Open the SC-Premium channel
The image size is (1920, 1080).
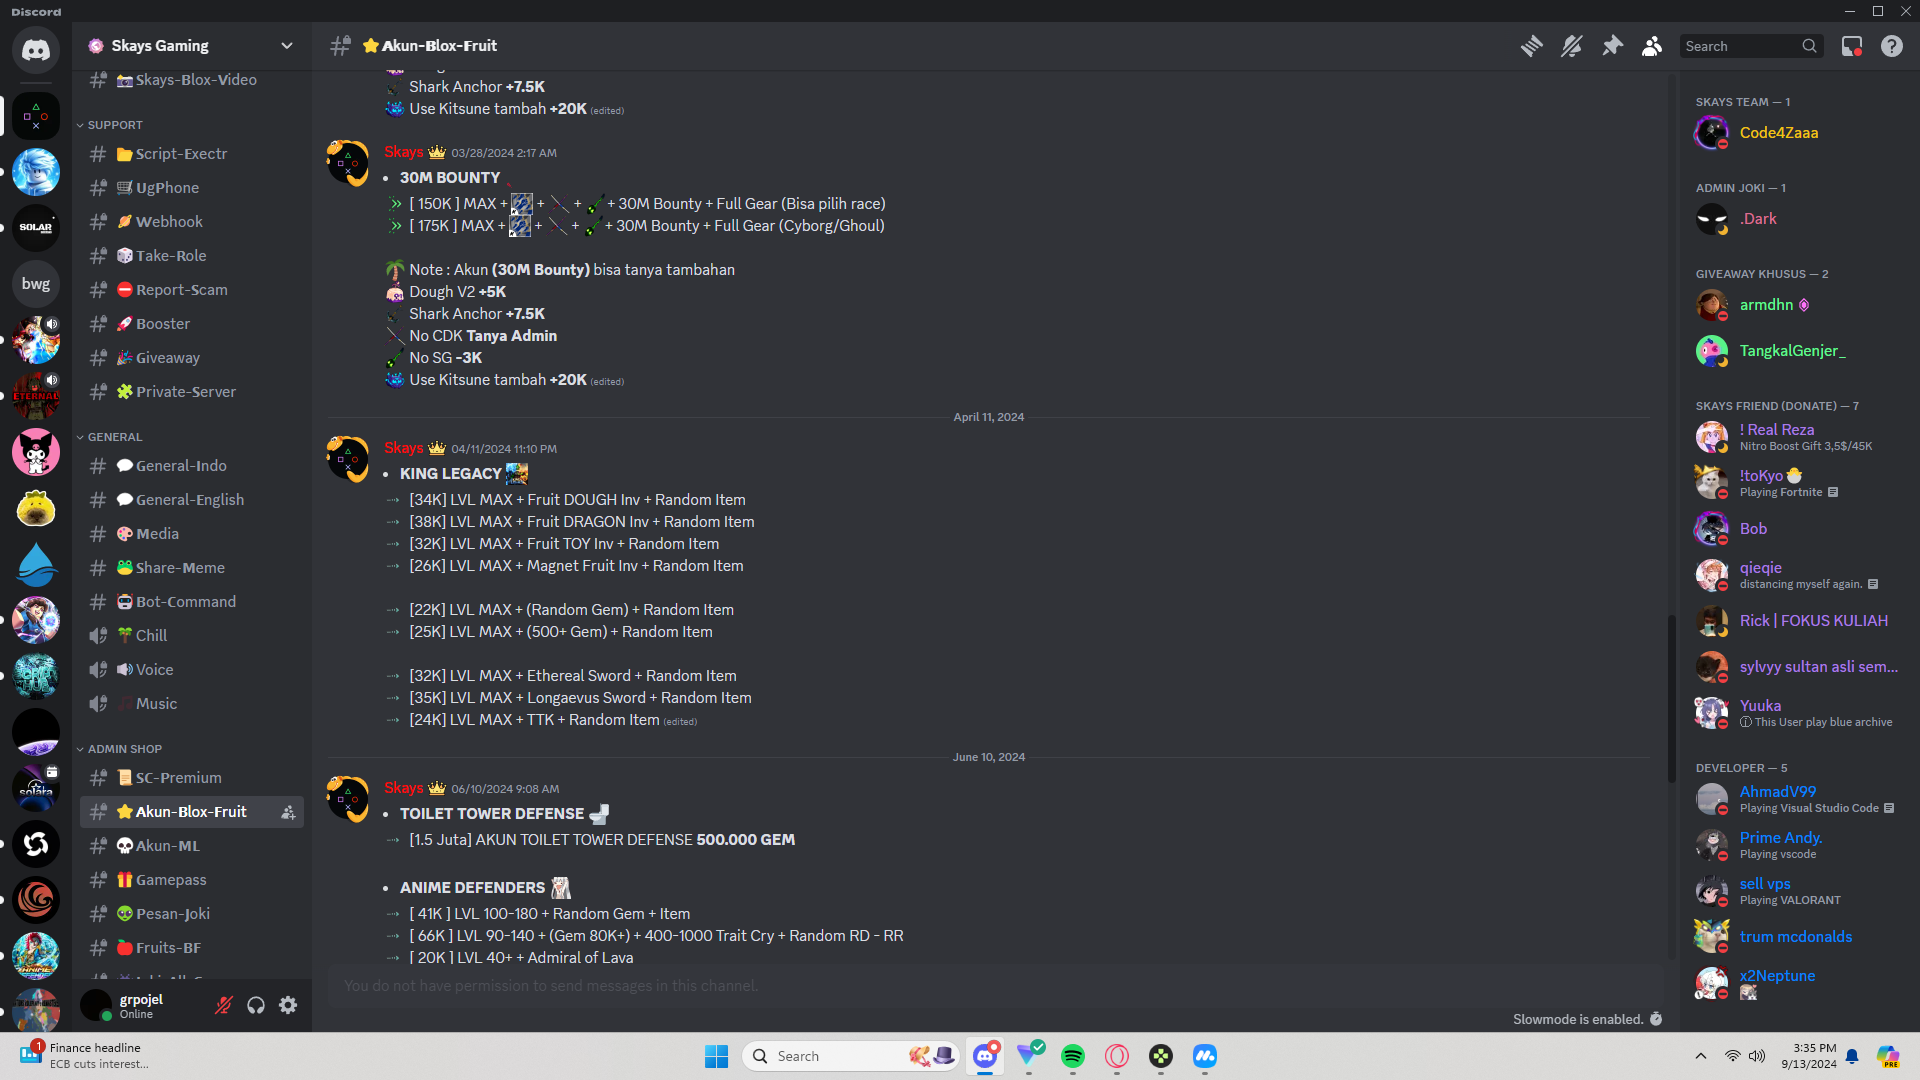point(192,778)
